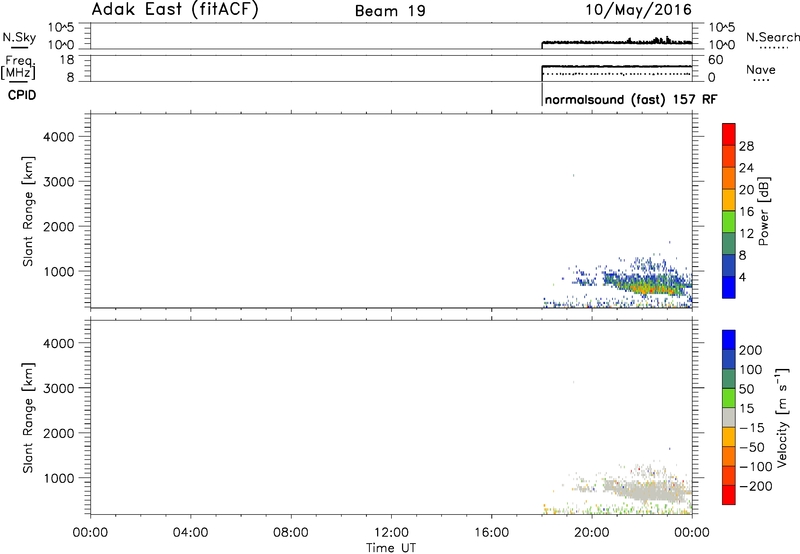Click the "28" Power colorbar value
This screenshot has width=800, height=554.
point(746,146)
